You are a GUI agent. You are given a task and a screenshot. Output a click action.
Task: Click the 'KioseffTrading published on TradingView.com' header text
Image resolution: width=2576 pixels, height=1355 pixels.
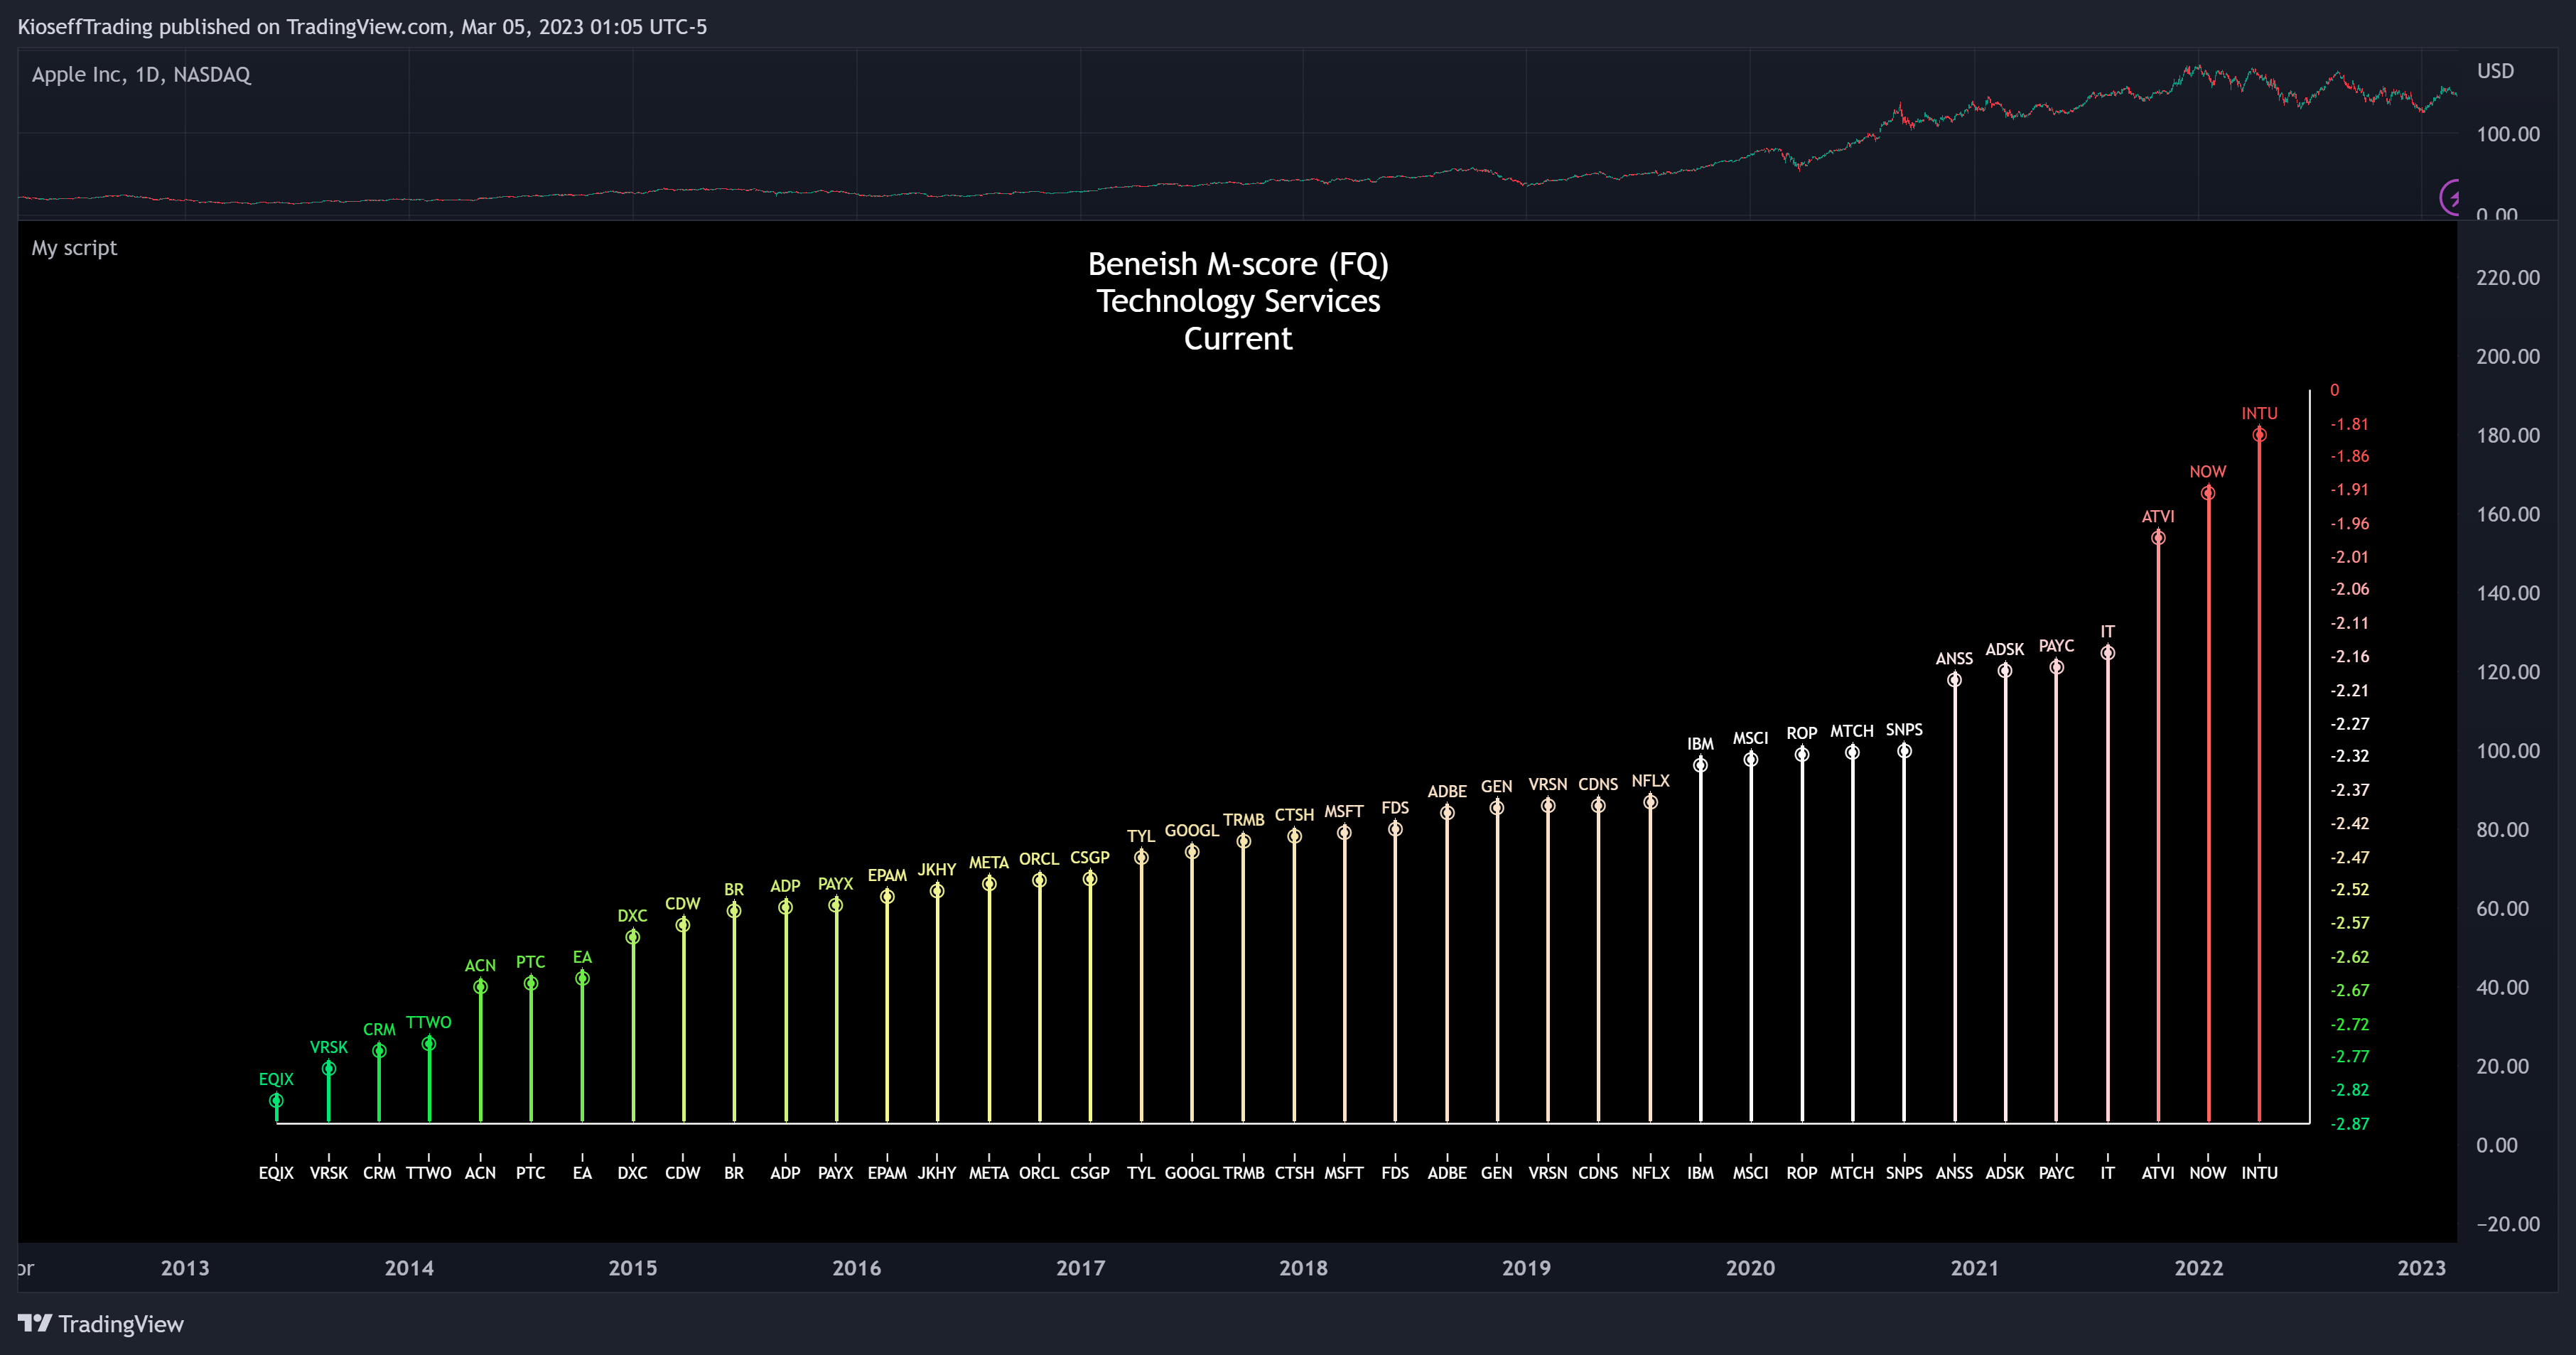[x=232, y=27]
